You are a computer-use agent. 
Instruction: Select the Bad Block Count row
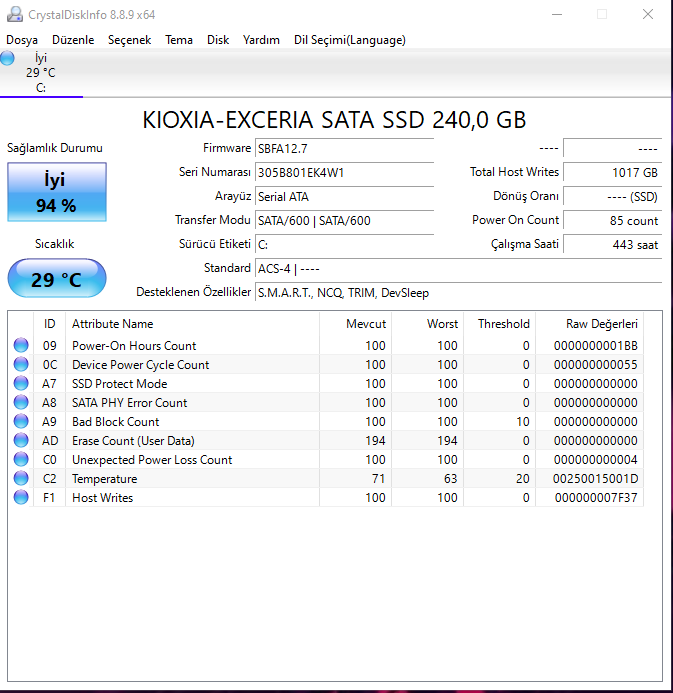[x=326, y=421]
